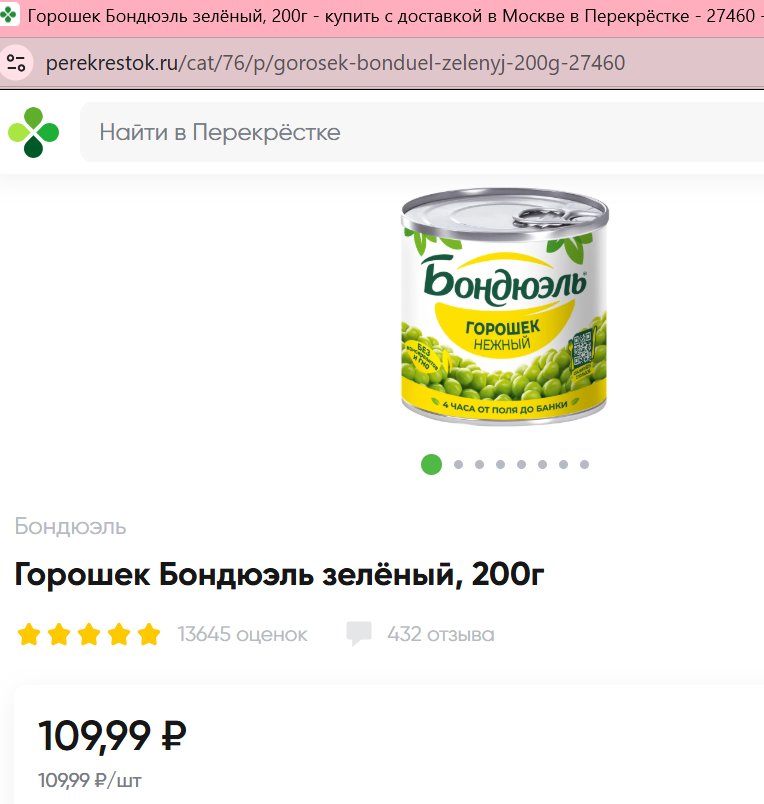Select the fourth image carousel dot
Viewport: 764px width, 804px height.
[x=500, y=465]
